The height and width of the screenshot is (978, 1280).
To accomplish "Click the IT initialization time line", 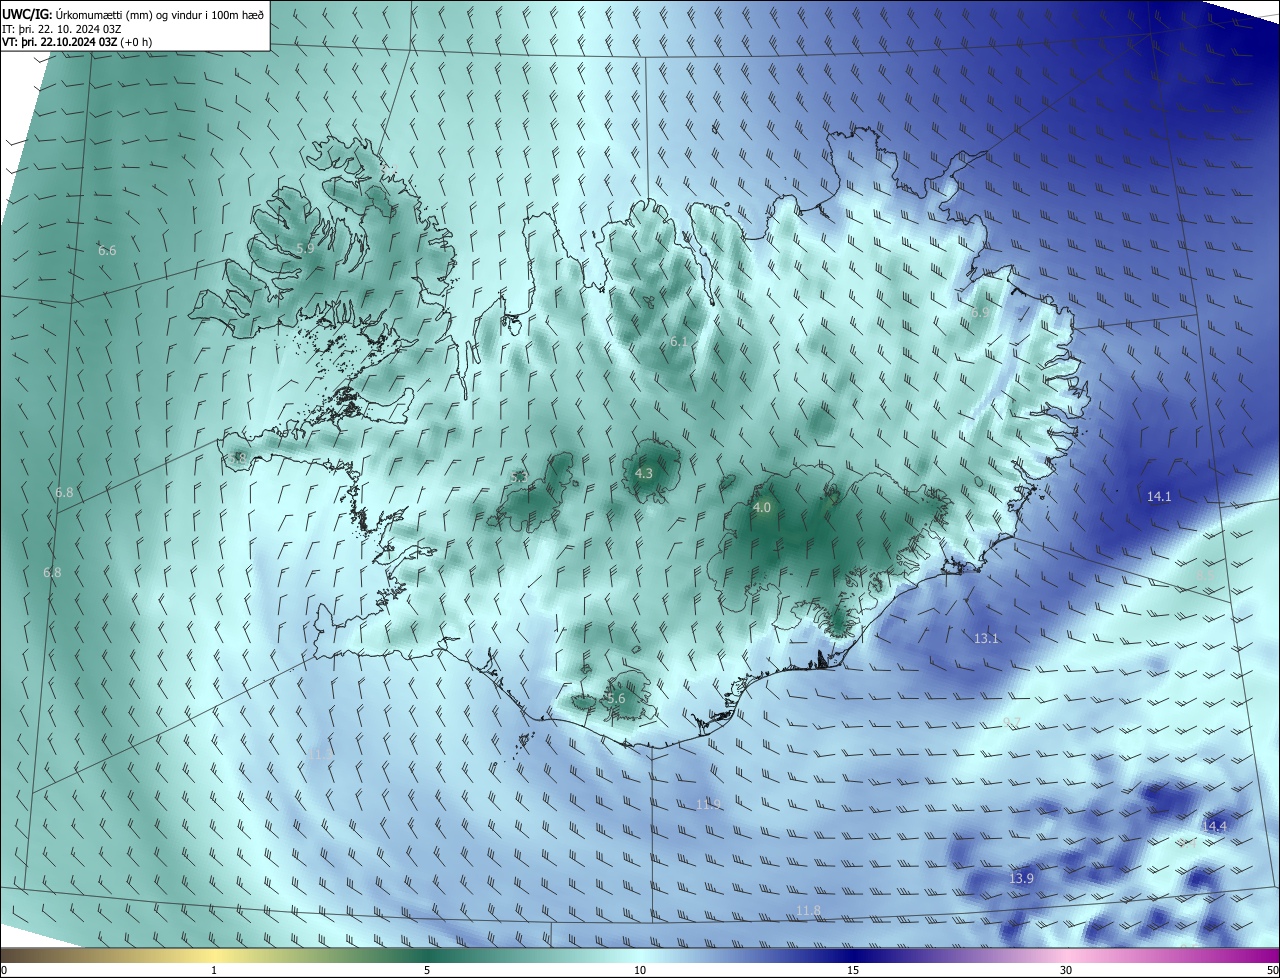I will coord(61,28).
